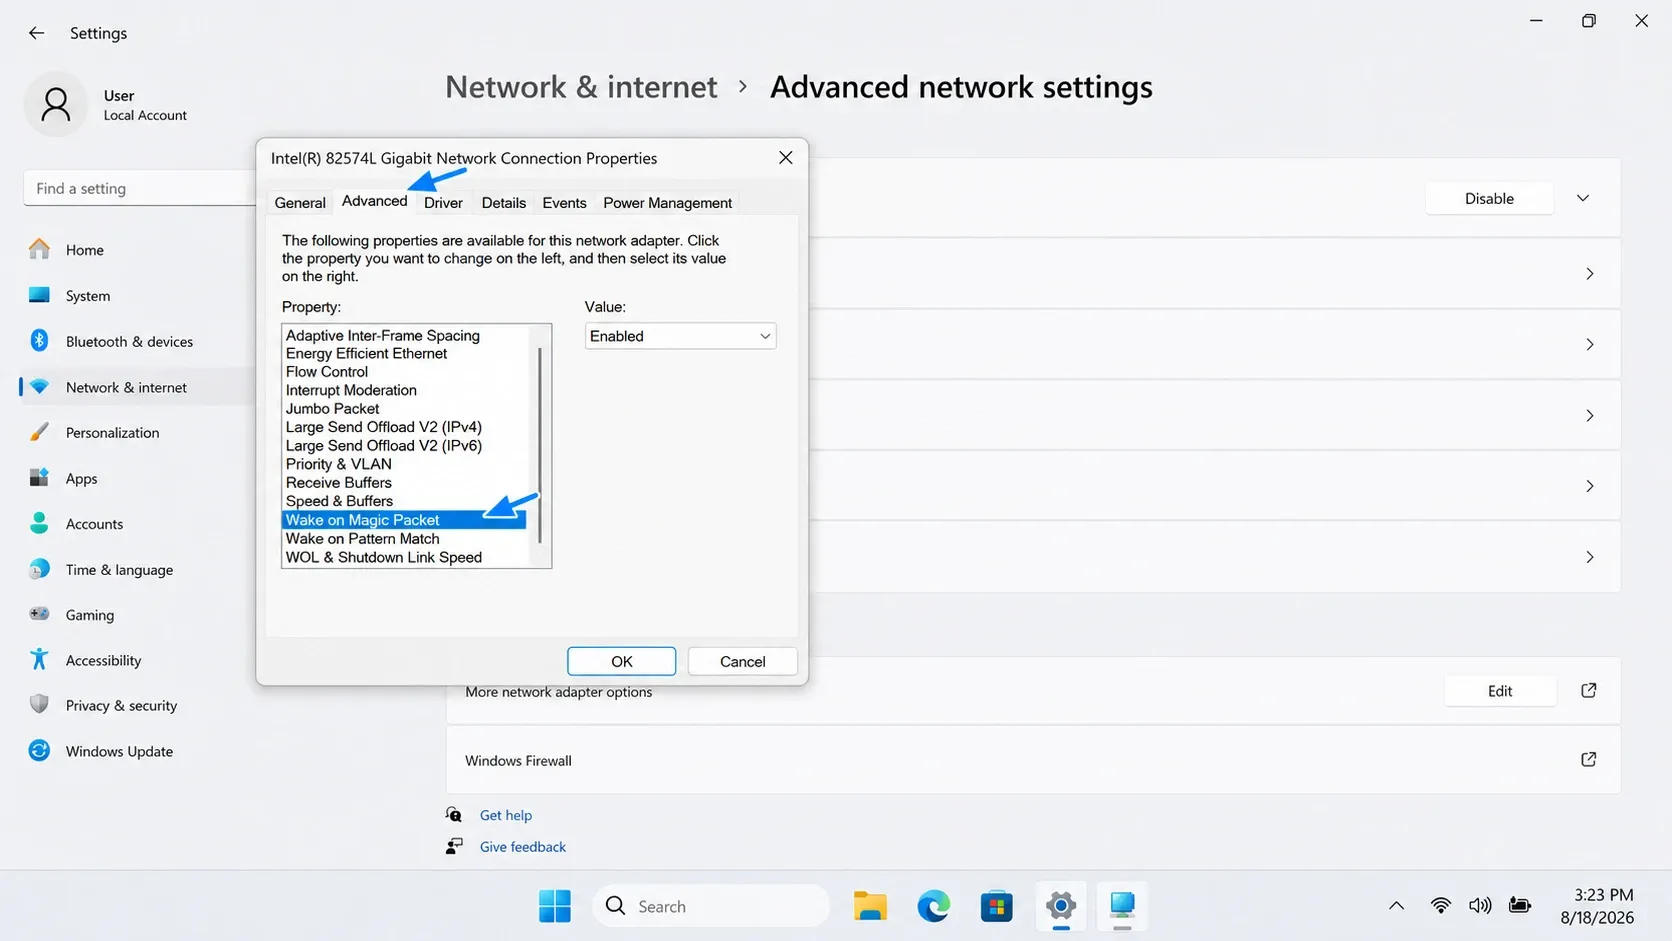Select Wake on Magic Packet property
Screen dimensions: 1672x941
[x=404, y=520]
